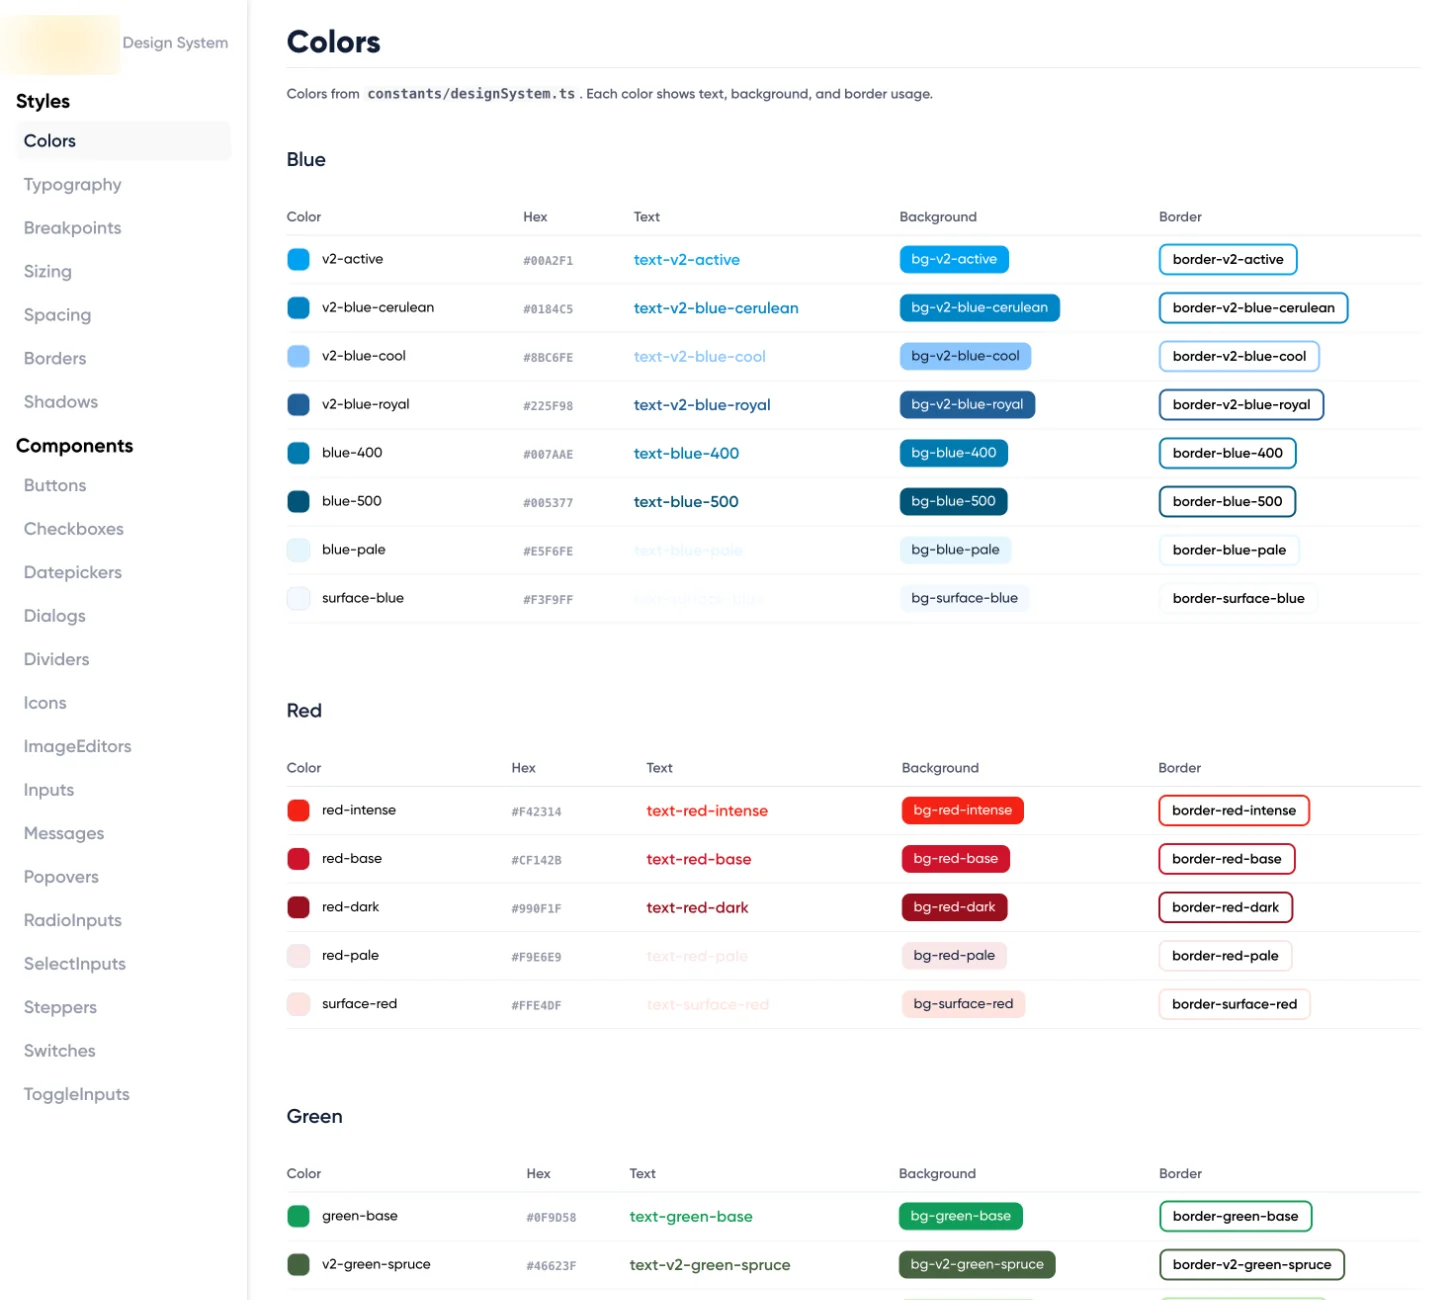Navigate to Popovers component page
Image resolution: width=1453 pixels, height=1300 pixels.
(61, 877)
